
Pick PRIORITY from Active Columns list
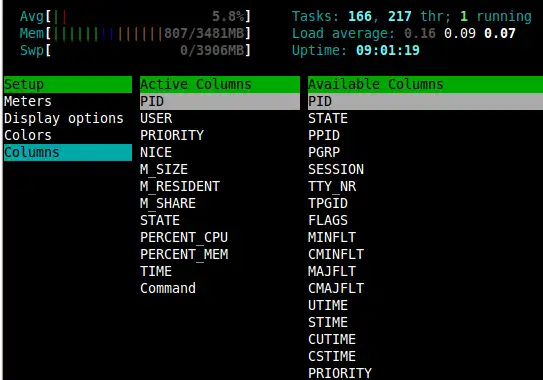172,135
